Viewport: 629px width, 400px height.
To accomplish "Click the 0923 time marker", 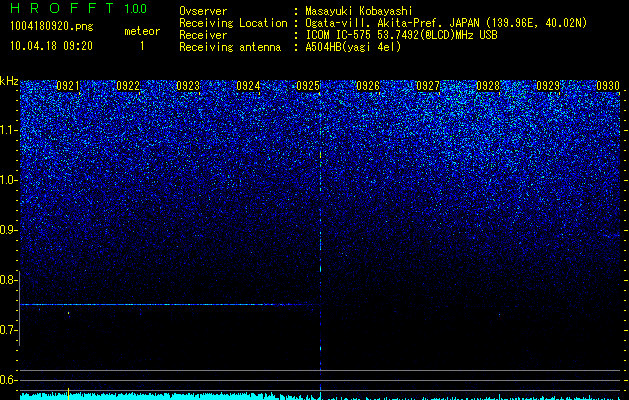I will tap(188, 86).
